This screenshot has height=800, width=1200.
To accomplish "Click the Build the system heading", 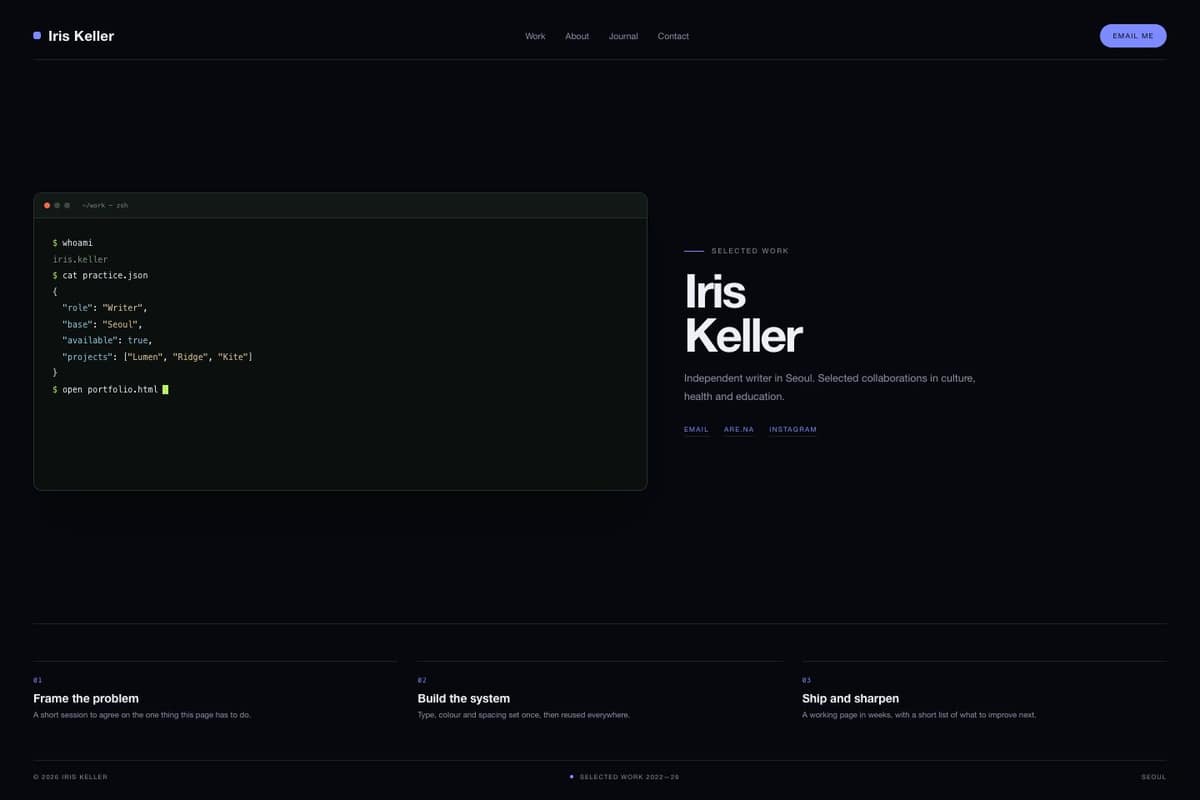I will pos(464,698).
